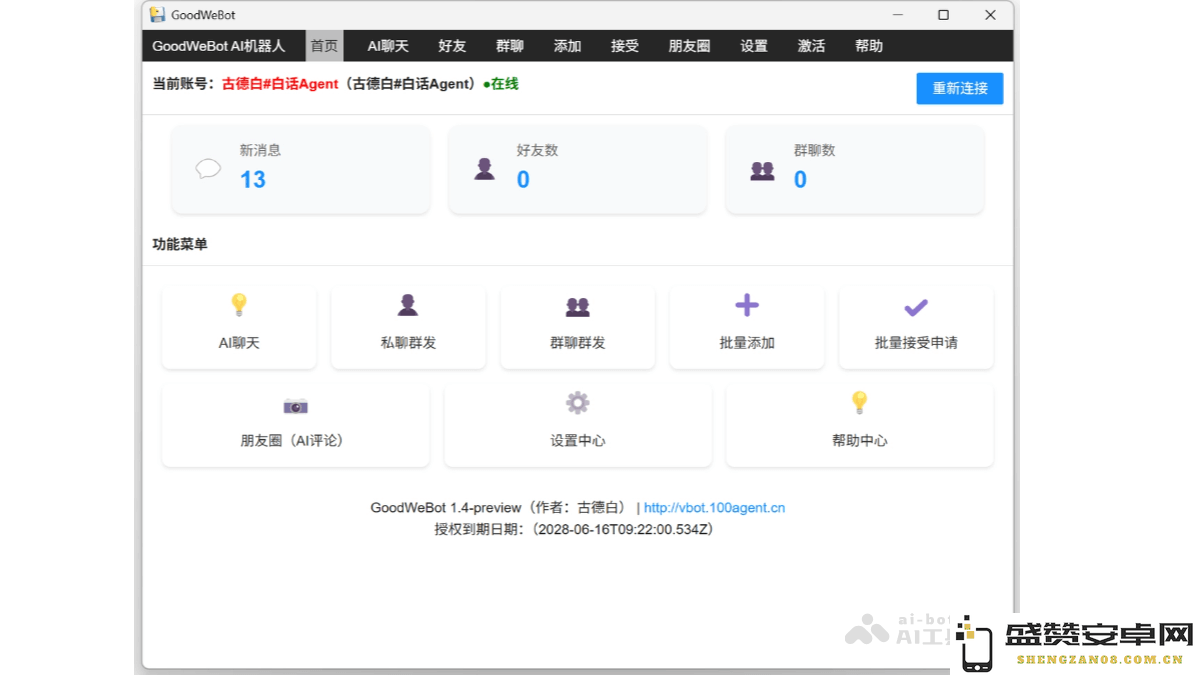Go to the 好友 menu item

[x=452, y=46]
